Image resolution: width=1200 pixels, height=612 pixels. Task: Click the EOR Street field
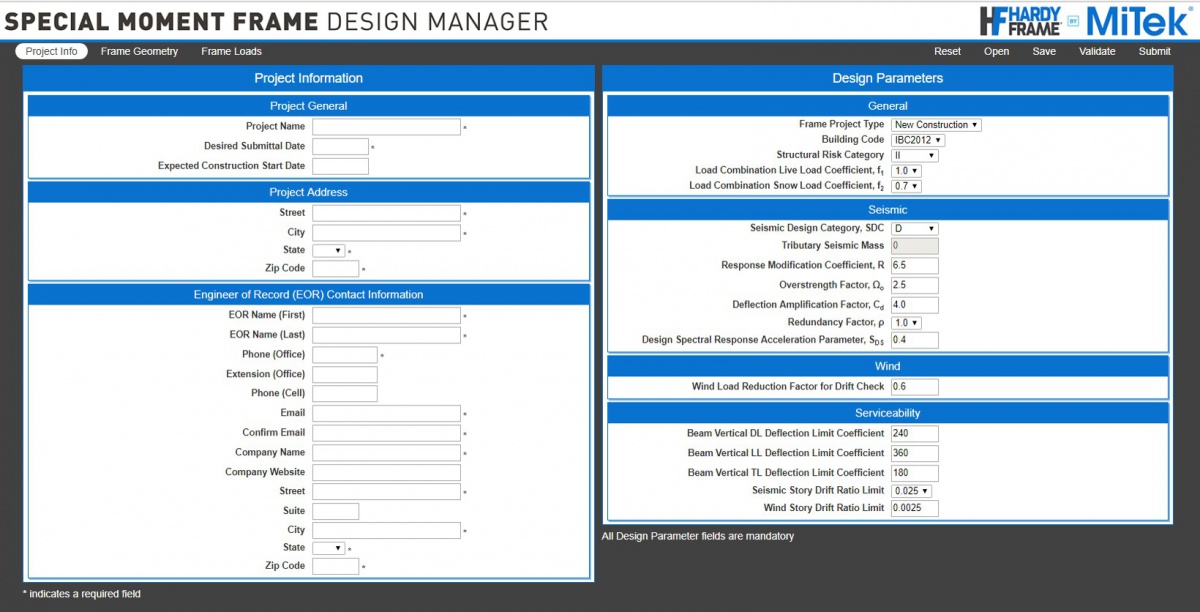(386, 491)
